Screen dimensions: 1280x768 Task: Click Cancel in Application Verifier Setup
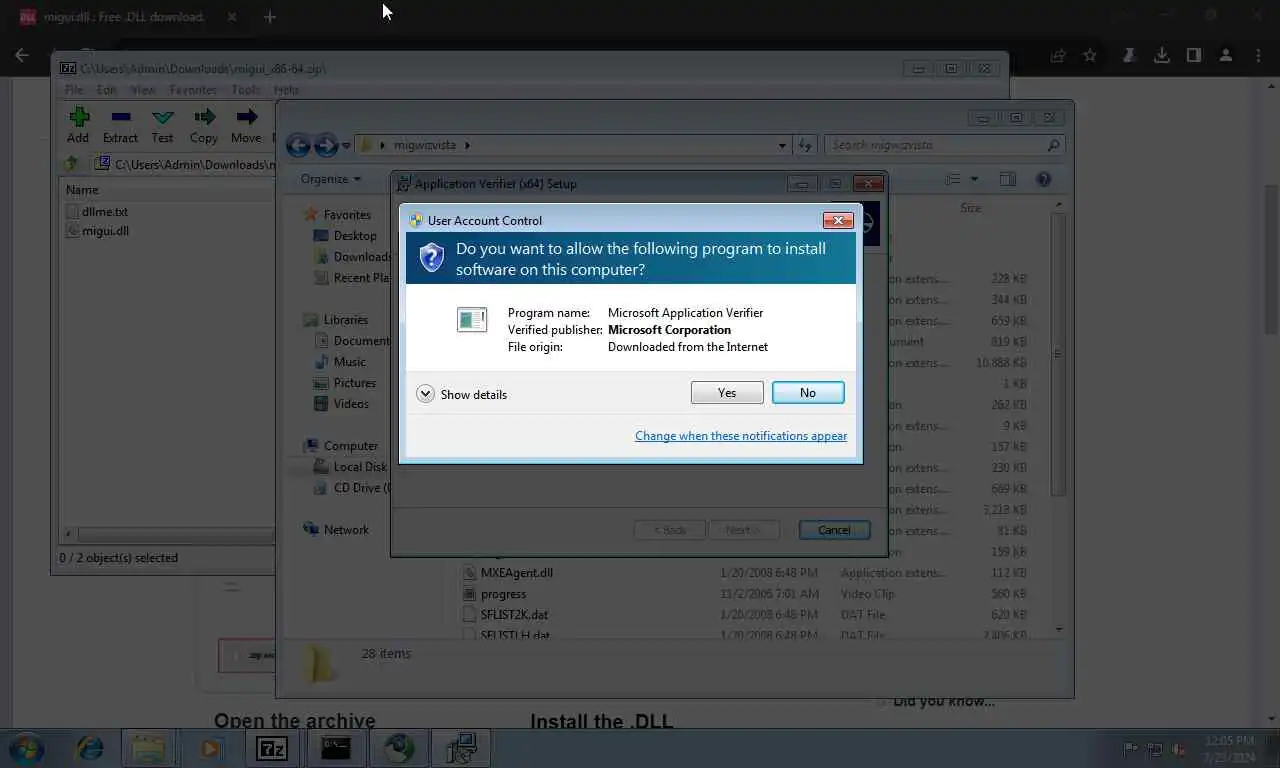pyautogui.click(x=834, y=530)
